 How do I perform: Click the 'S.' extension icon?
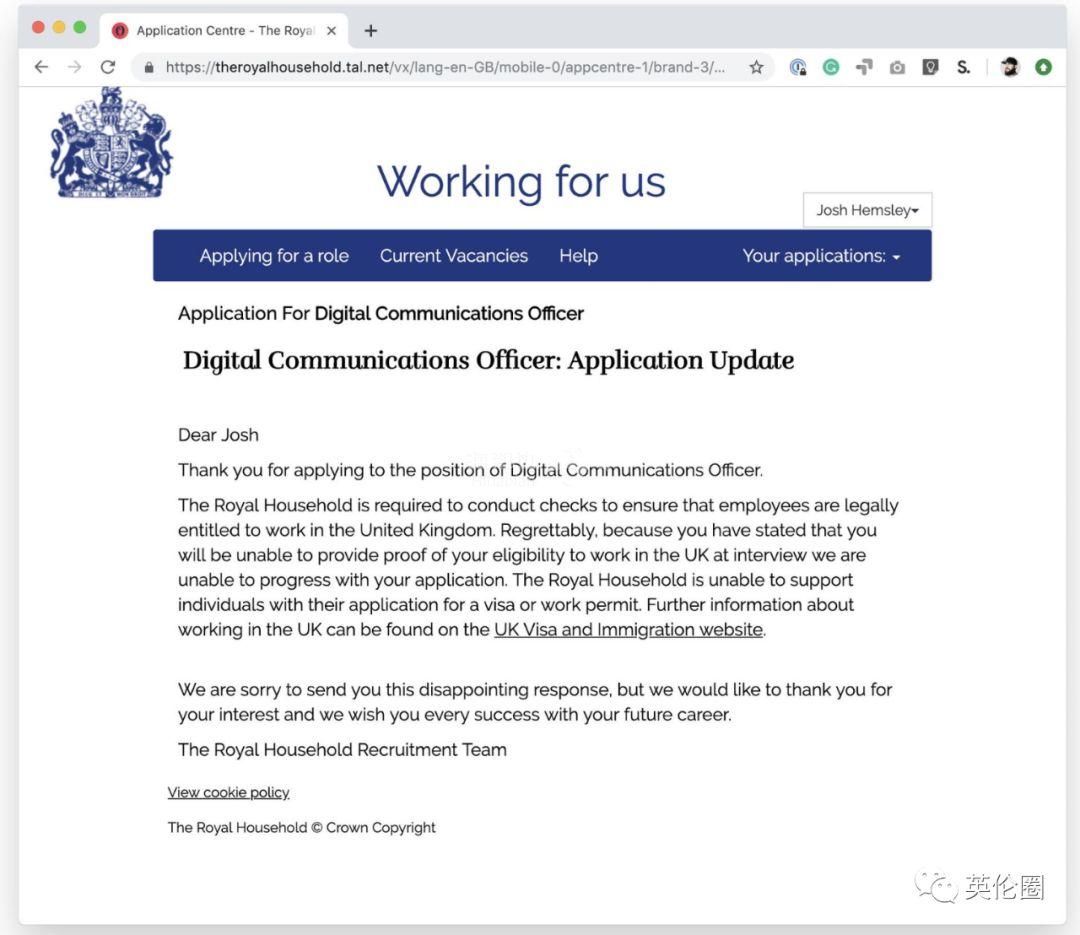pos(963,67)
